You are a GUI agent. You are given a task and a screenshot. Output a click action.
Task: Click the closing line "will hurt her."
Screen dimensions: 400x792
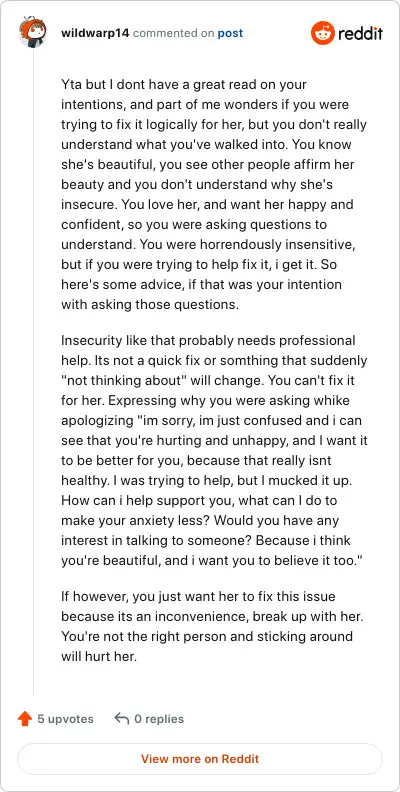pyautogui.click(x=99, y=658)
